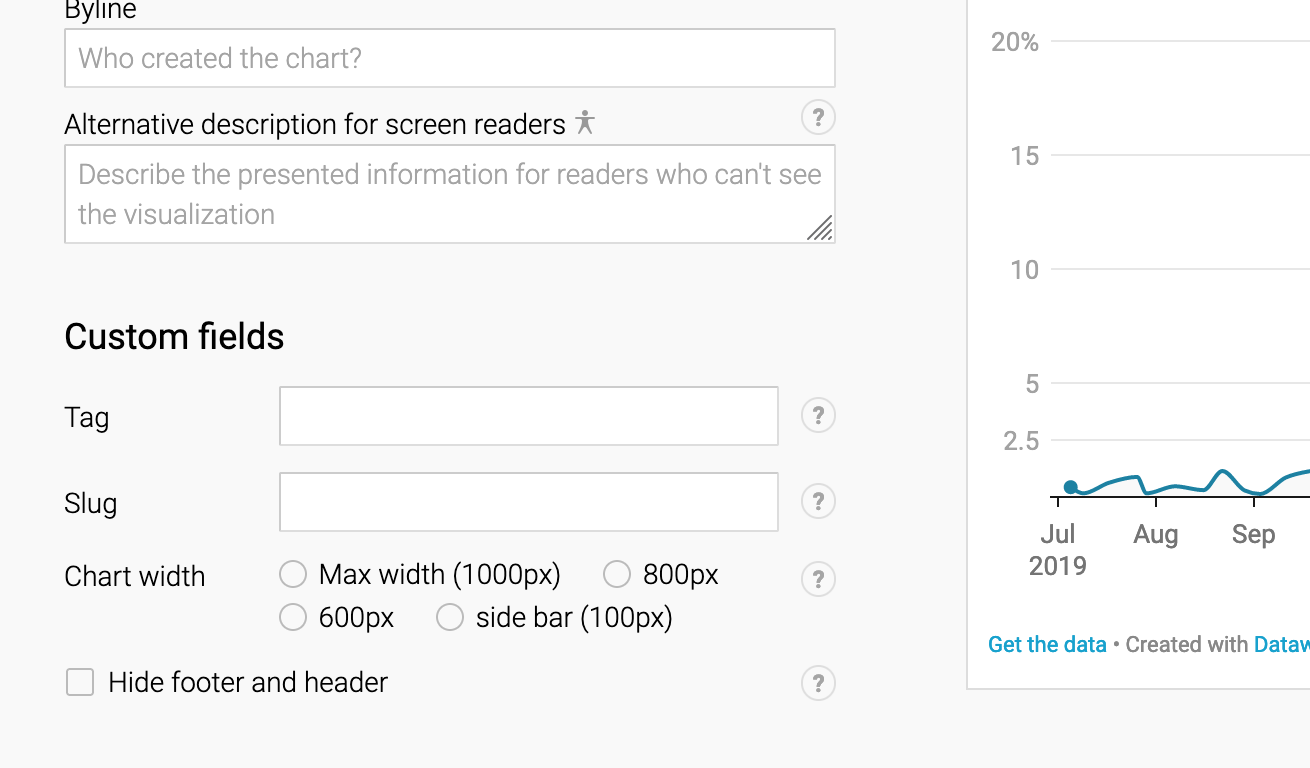Viewport: 1310px width, 768px height.
Task: Click the 5 y-axis label
Action: coord(1032,384)
